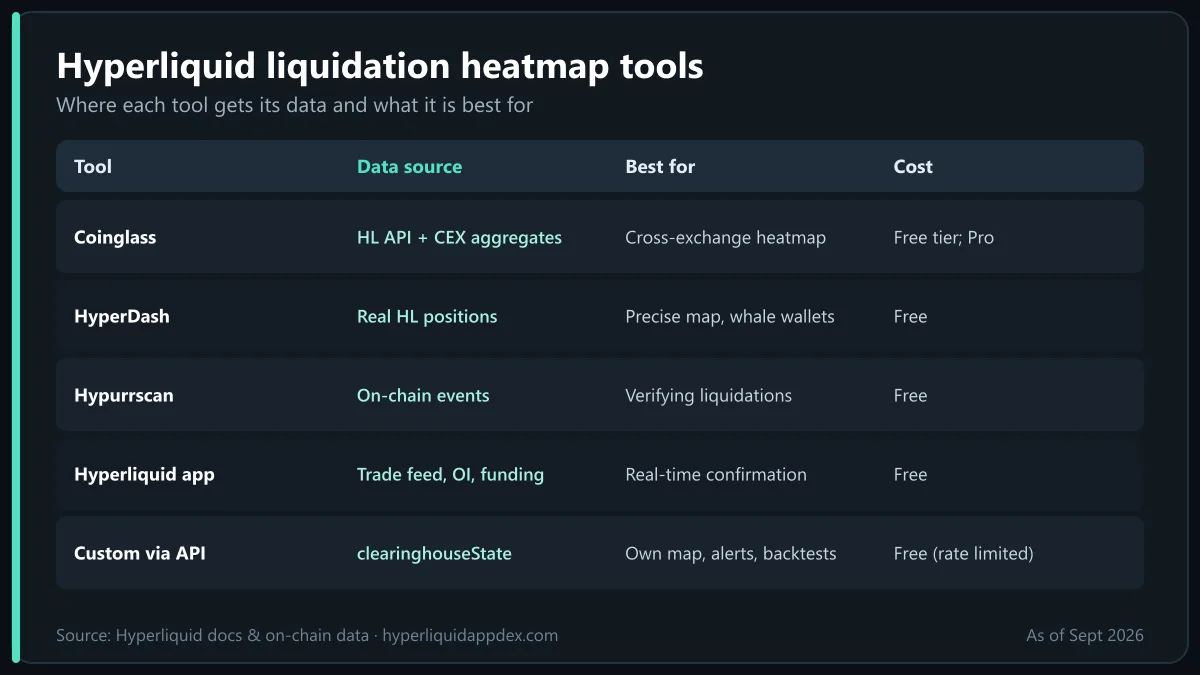Click 'Own map, alerts, backtests' cell

click(x=731, y=554)
